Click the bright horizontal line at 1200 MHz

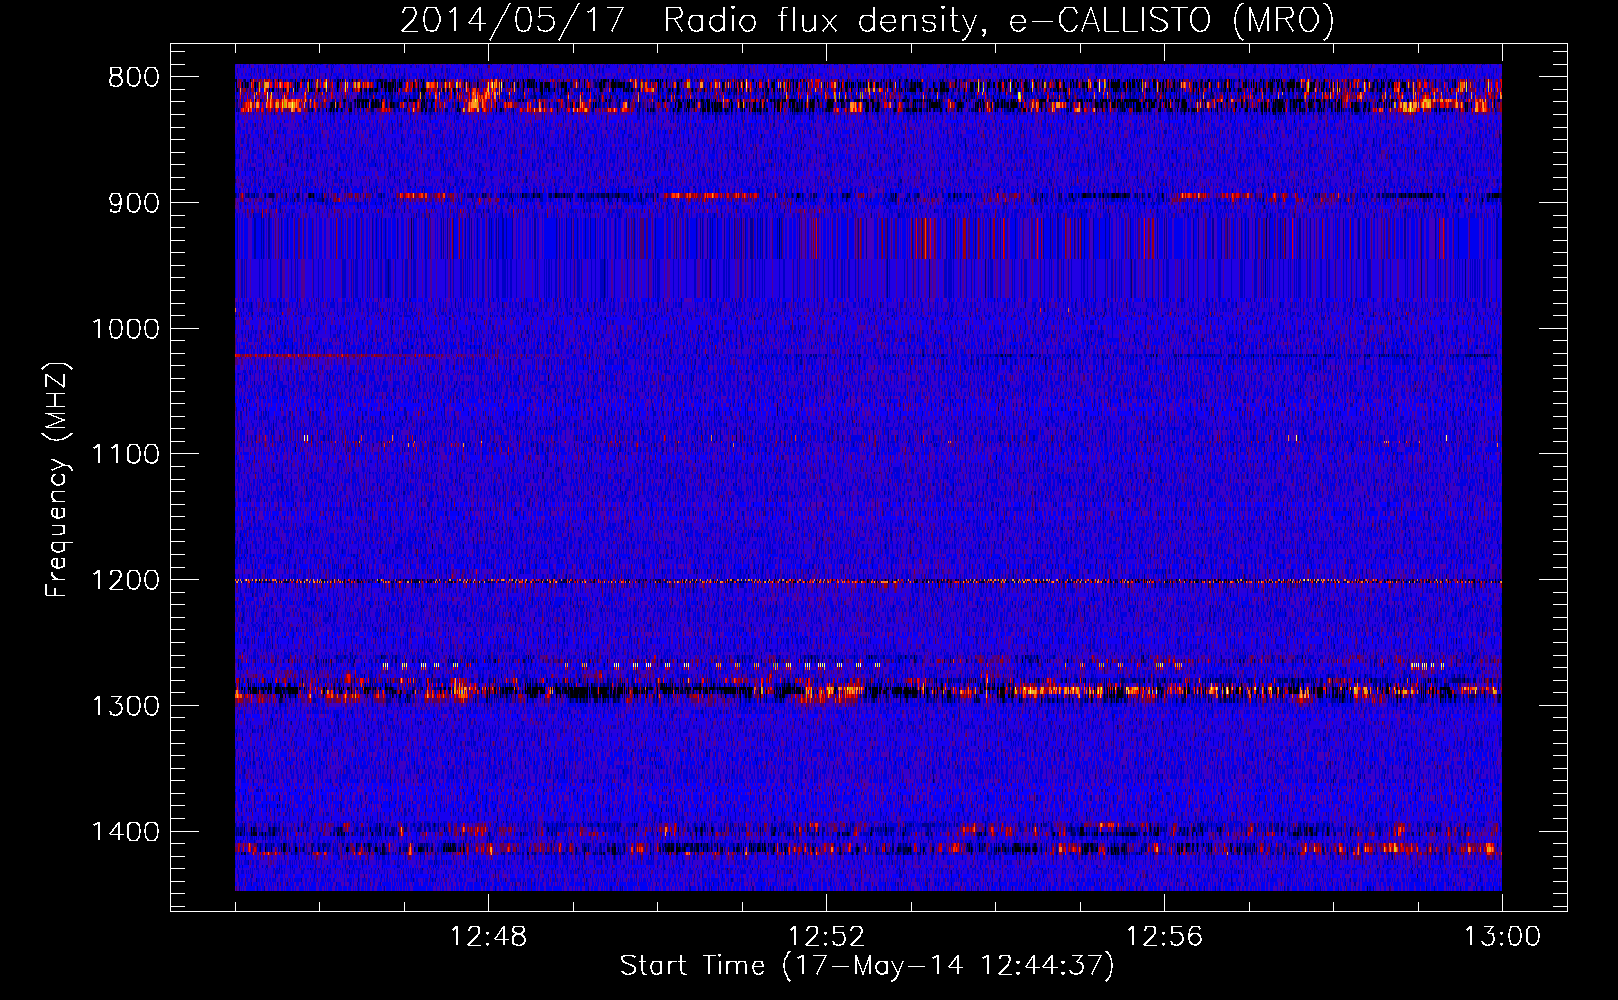[868, 581]
